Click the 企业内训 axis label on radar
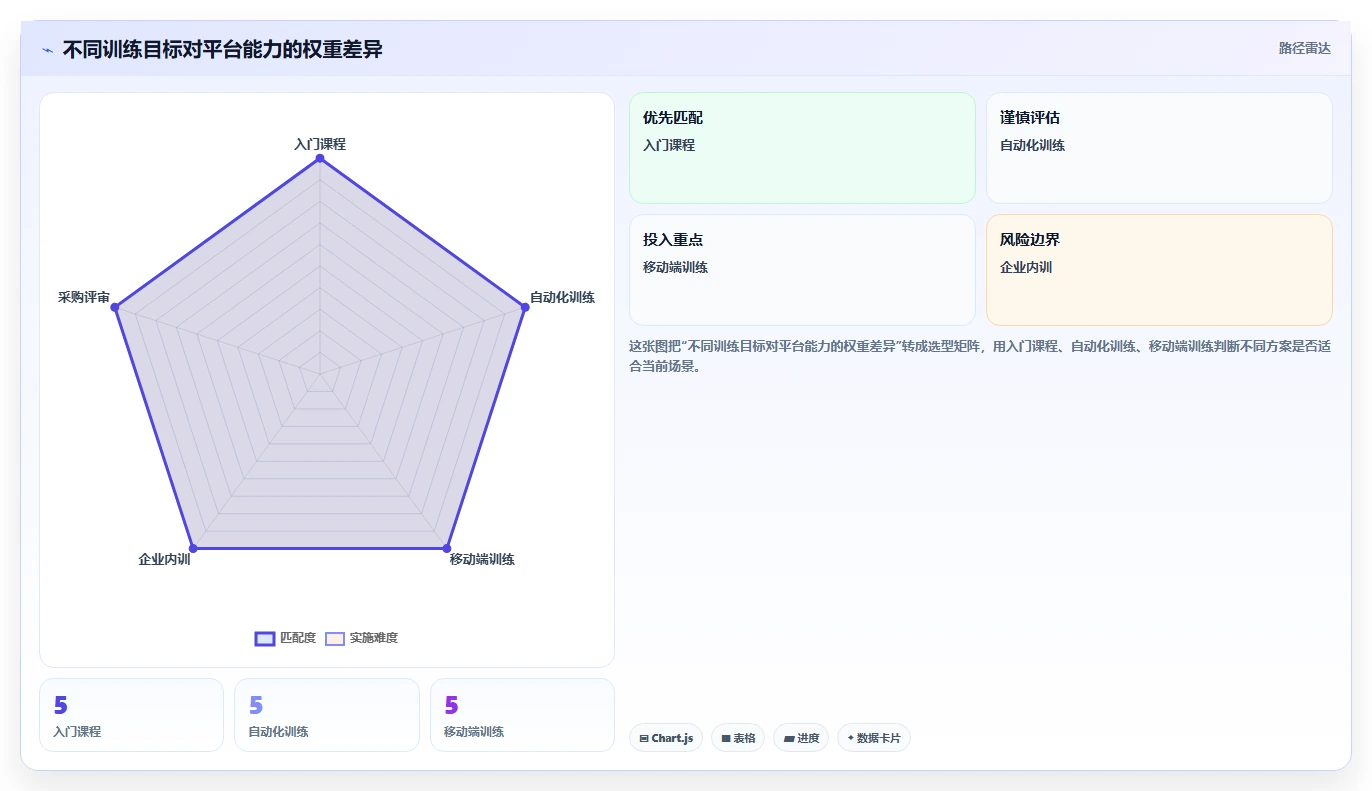1372x791 pixels. (x=164, y=559)
